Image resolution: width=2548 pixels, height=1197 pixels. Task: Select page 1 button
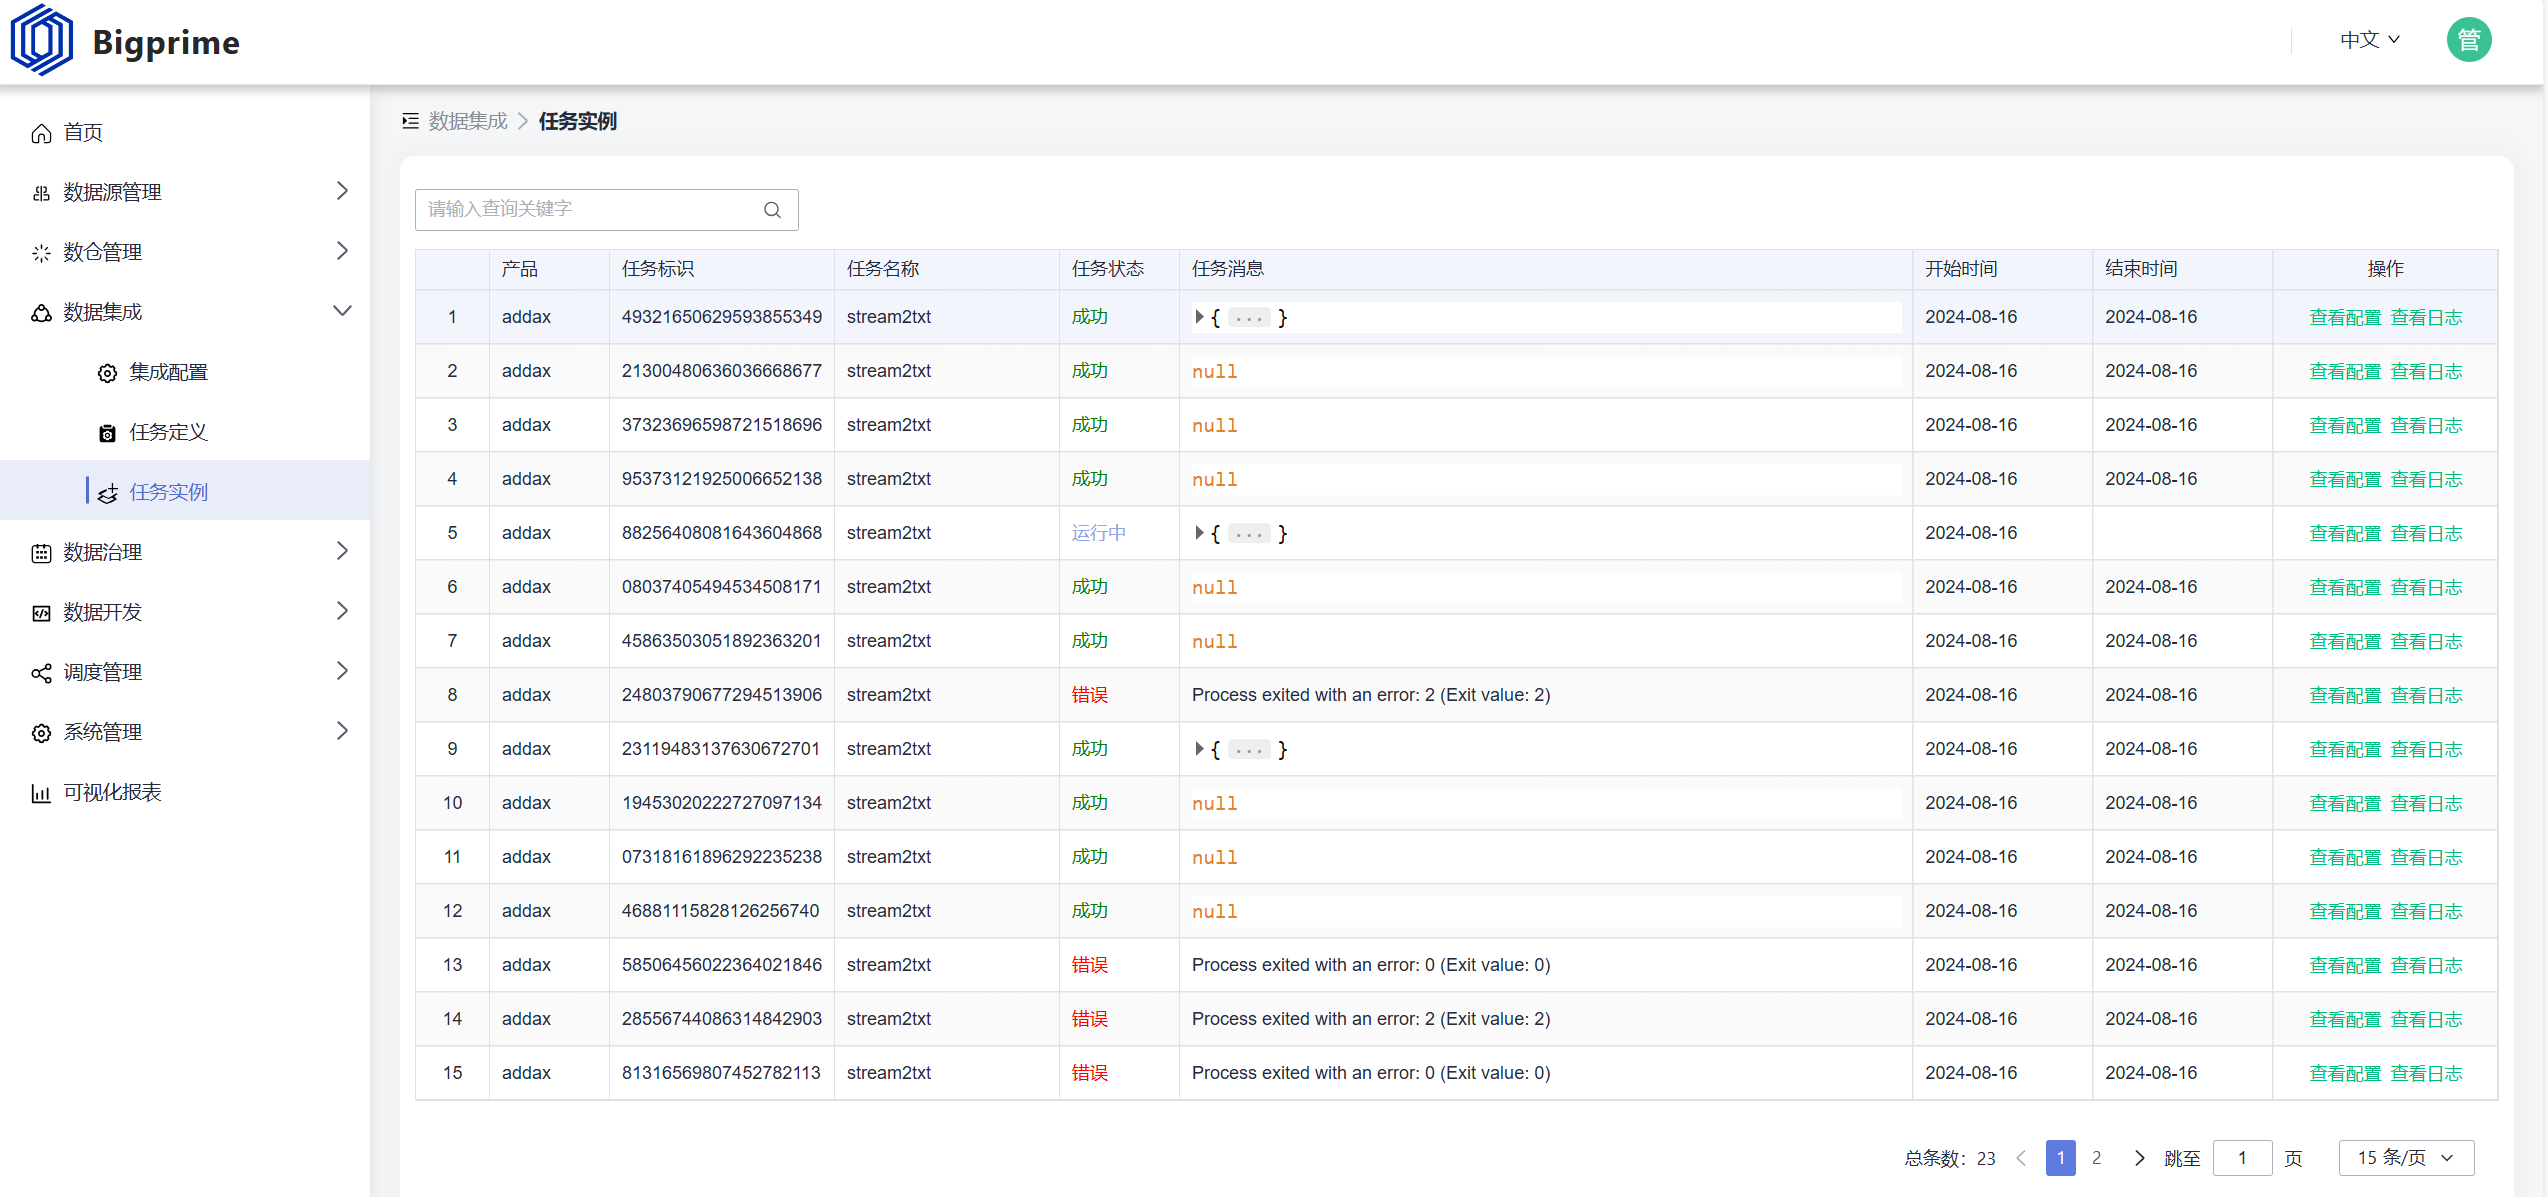2061,1158
